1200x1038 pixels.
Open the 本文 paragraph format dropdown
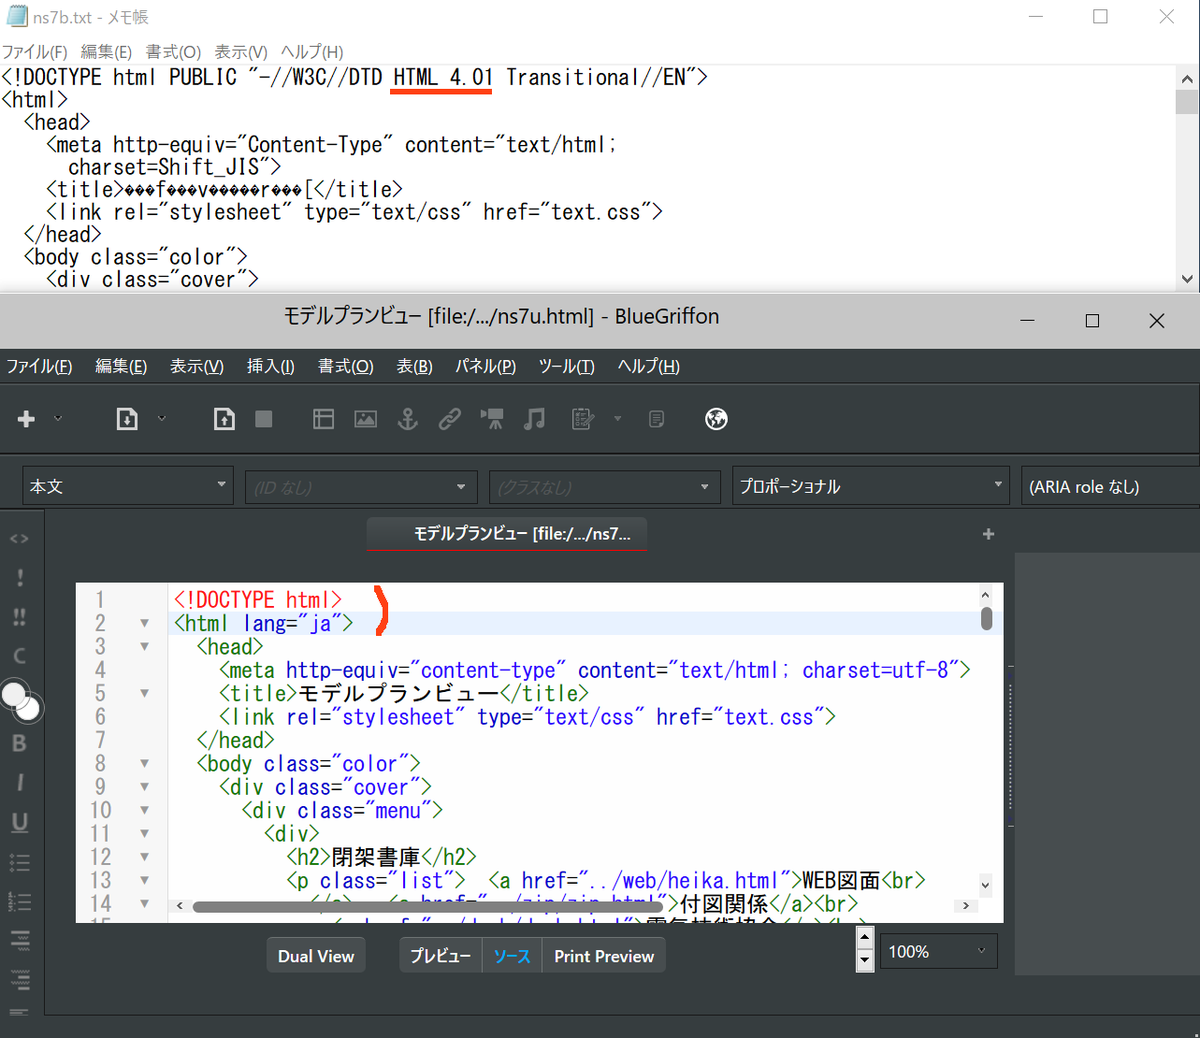click(x=128, y=486)
